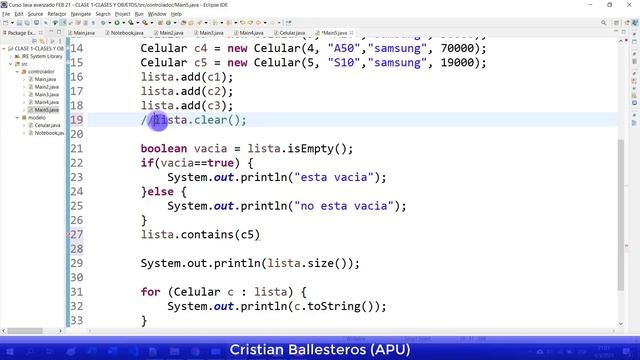Click on 'System.out.println(lista.size());' line
This screenshot has width=640, height=360.
coord(250,263)
